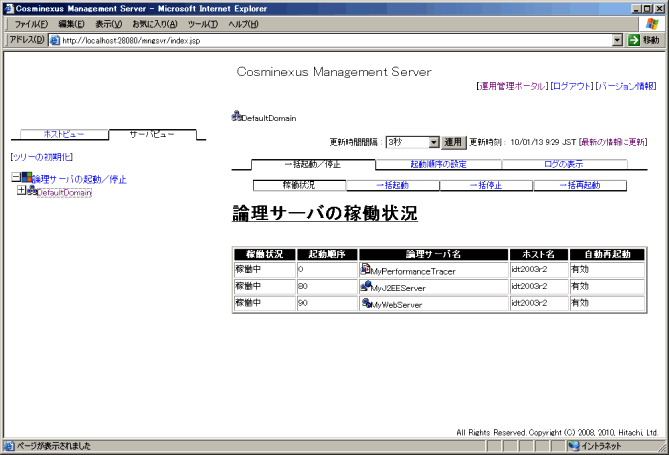The width and height of the screenshot is (669, 455).
Task: Click the Windows flag logo in the menu bar
Action: coord(652,23)
